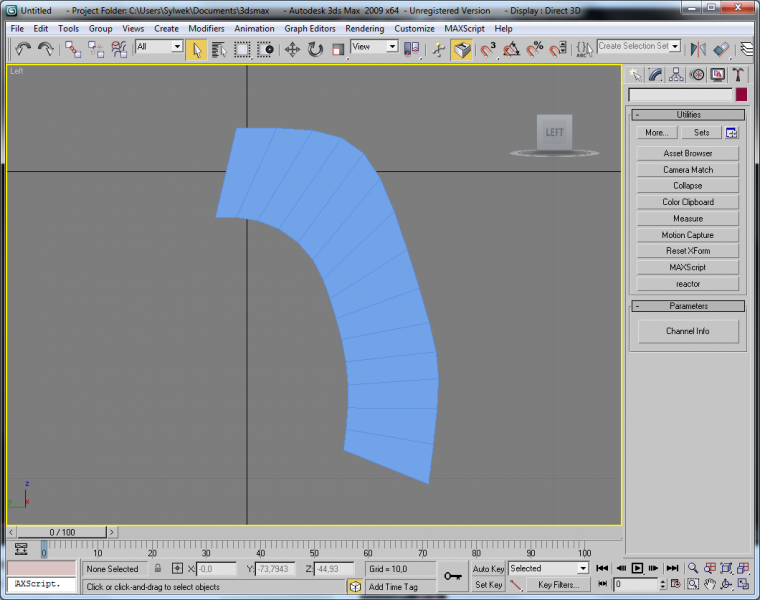The height and width of the screenshot is (600, 760).
Task: Click the object color swatch
Action: (741, 94)
